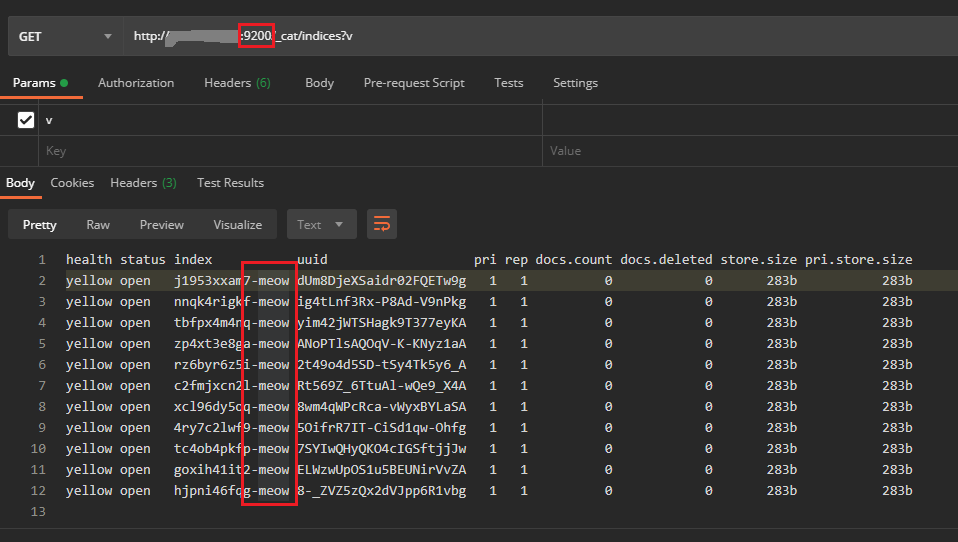Click the 'uuid' column header text

[312, 259]
